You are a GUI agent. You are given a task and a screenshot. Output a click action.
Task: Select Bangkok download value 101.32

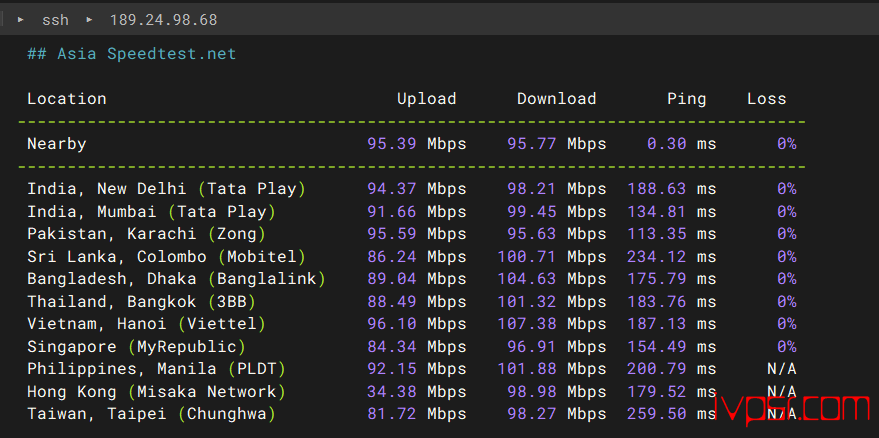pyautogui.click(x=526, y=302)
